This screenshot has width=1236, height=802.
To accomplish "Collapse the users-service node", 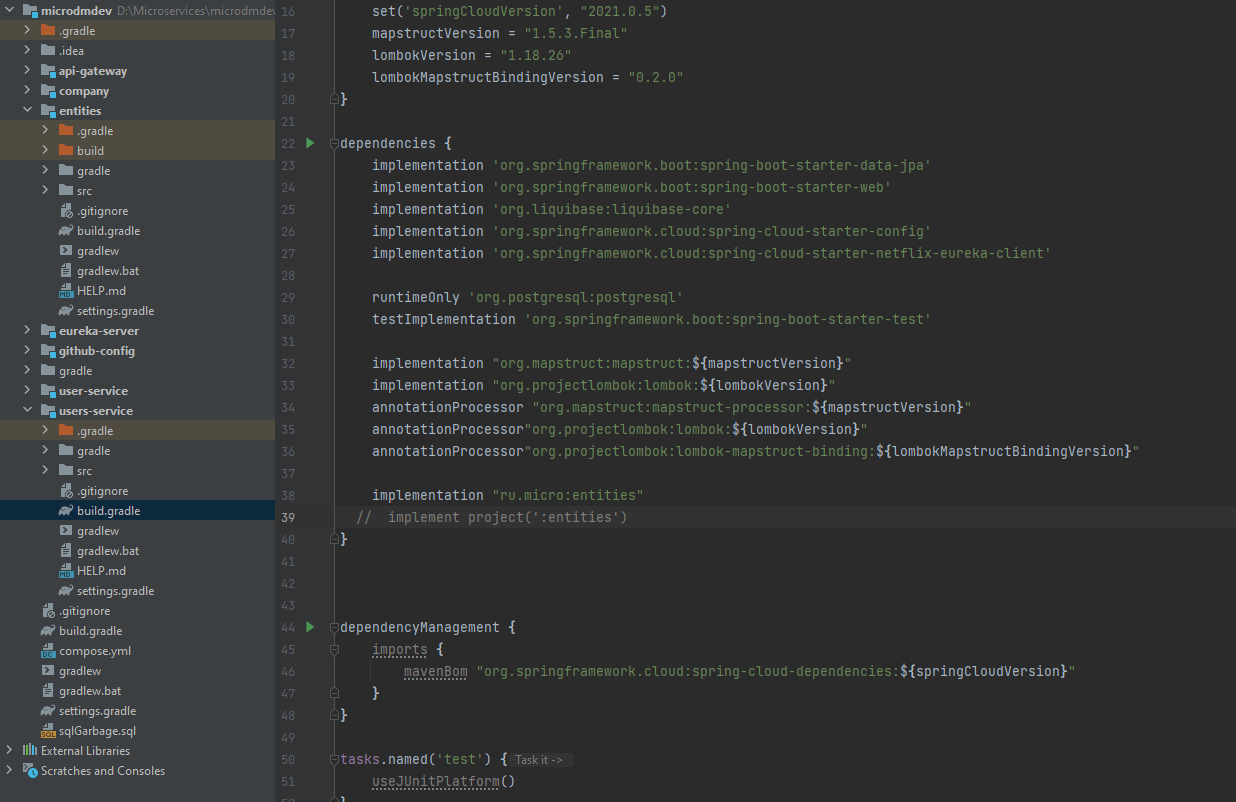I will click(27, 410).
